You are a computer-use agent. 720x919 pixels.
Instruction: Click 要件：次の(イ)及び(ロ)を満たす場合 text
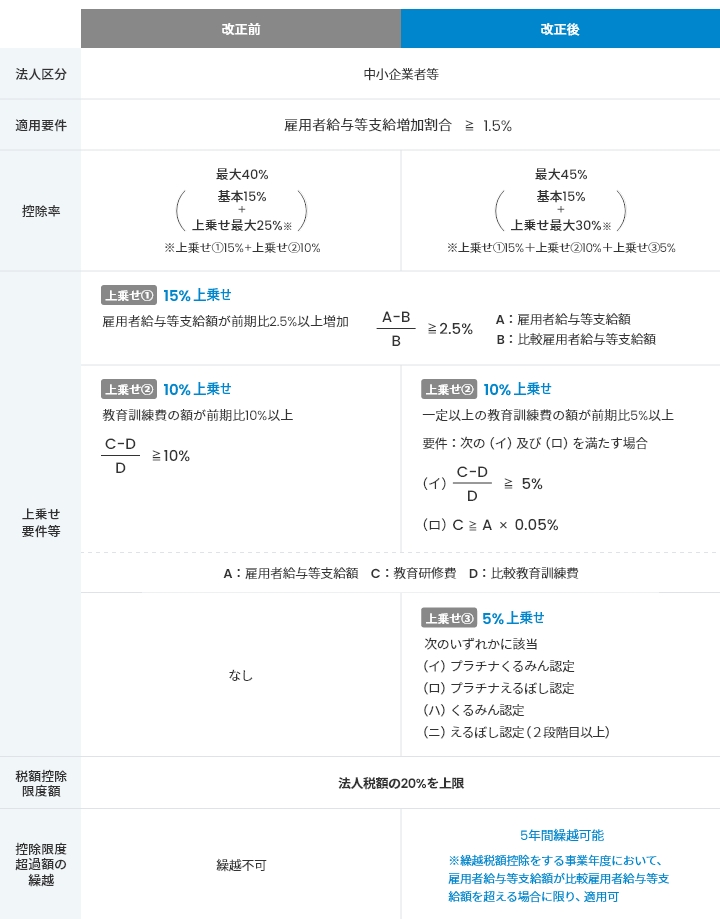tap(535, 443)
